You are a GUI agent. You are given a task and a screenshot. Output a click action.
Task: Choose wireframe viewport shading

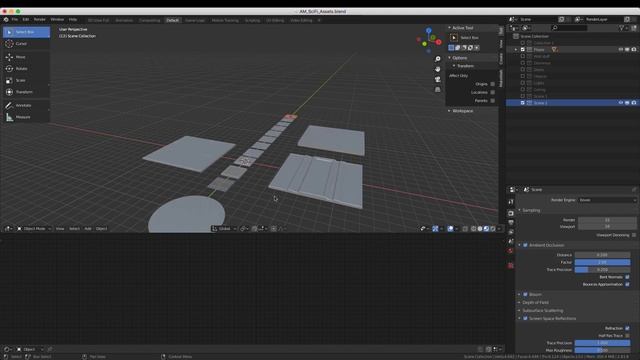(x=473, y=229)
